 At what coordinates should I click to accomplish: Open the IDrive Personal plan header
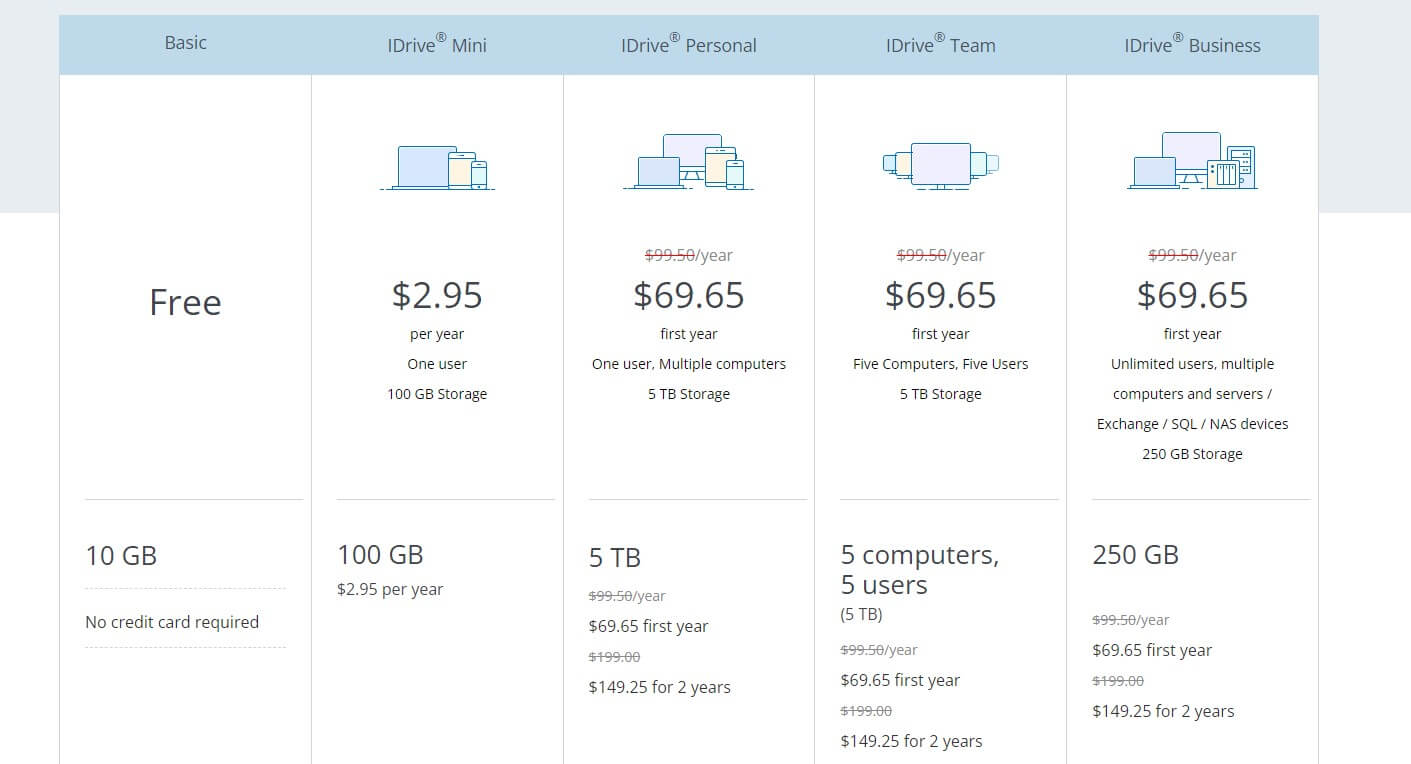tap(689, 45)
